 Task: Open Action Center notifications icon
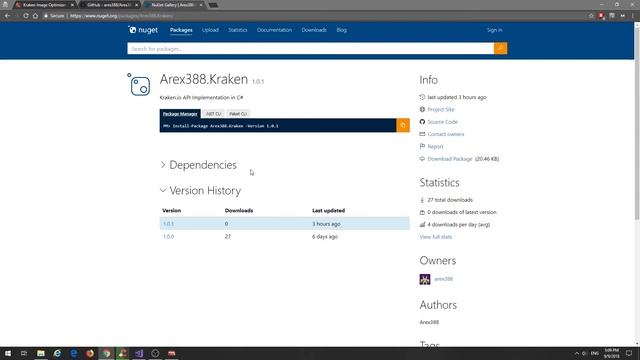(629, 353)
